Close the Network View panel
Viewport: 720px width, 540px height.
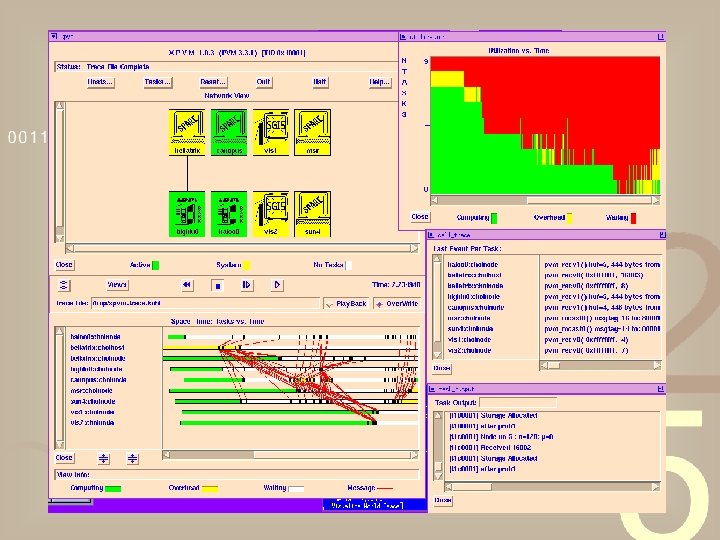(x=64, y=265)
